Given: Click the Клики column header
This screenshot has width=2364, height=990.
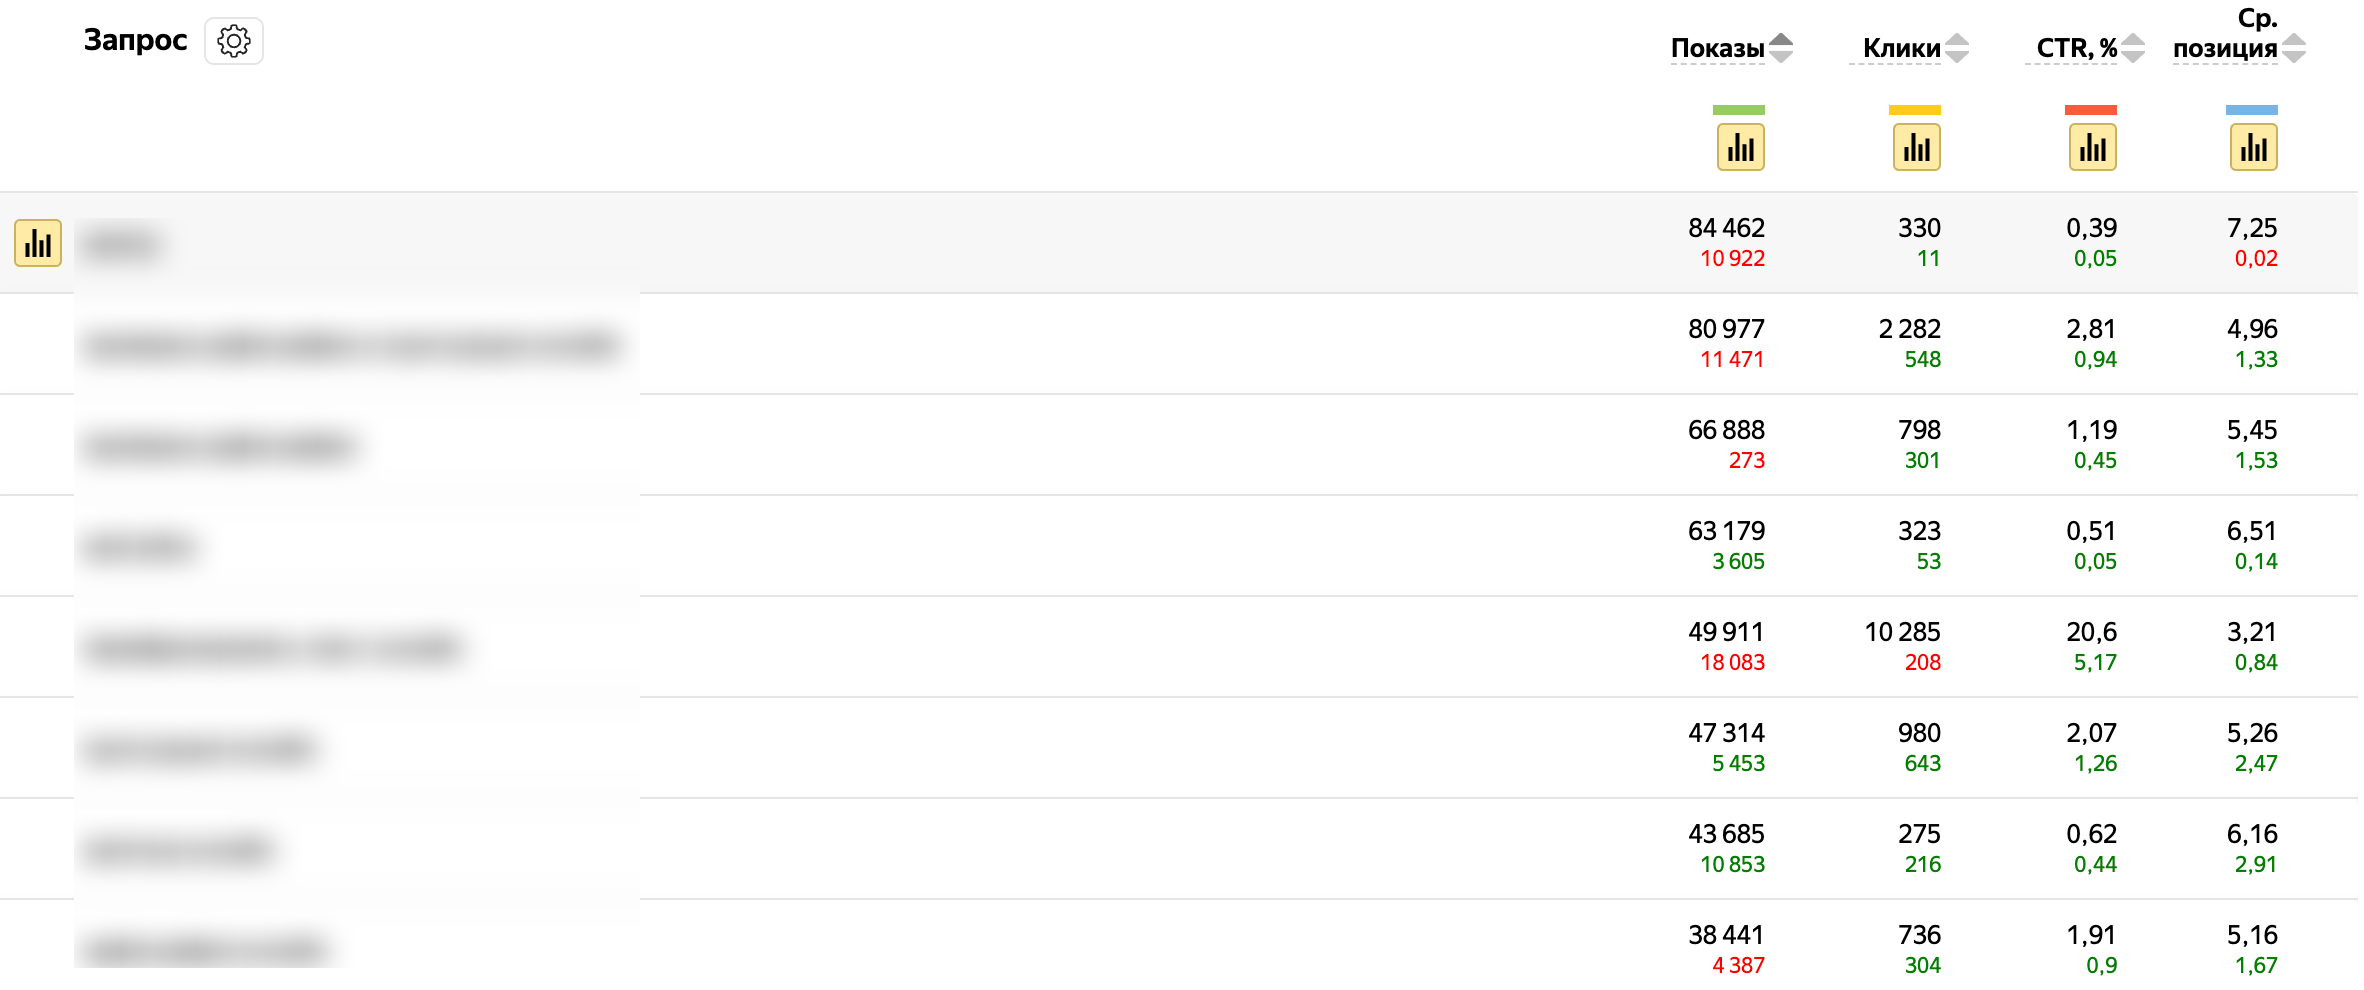Looking at the screenshot, I should (x=1900, y=48).
